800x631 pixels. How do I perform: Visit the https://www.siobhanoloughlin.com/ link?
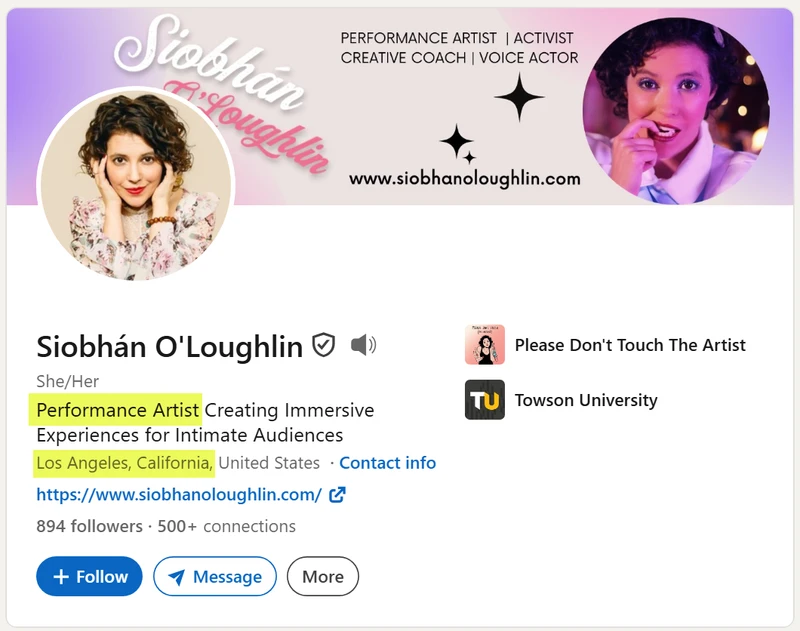(x=179, y=494)
